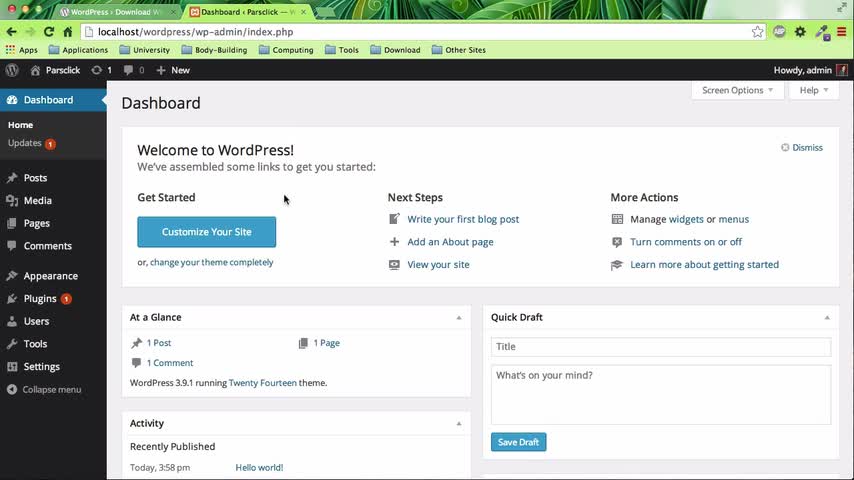Open the Updates submenu item
854x480 pixels.
[x=32, y=143]
